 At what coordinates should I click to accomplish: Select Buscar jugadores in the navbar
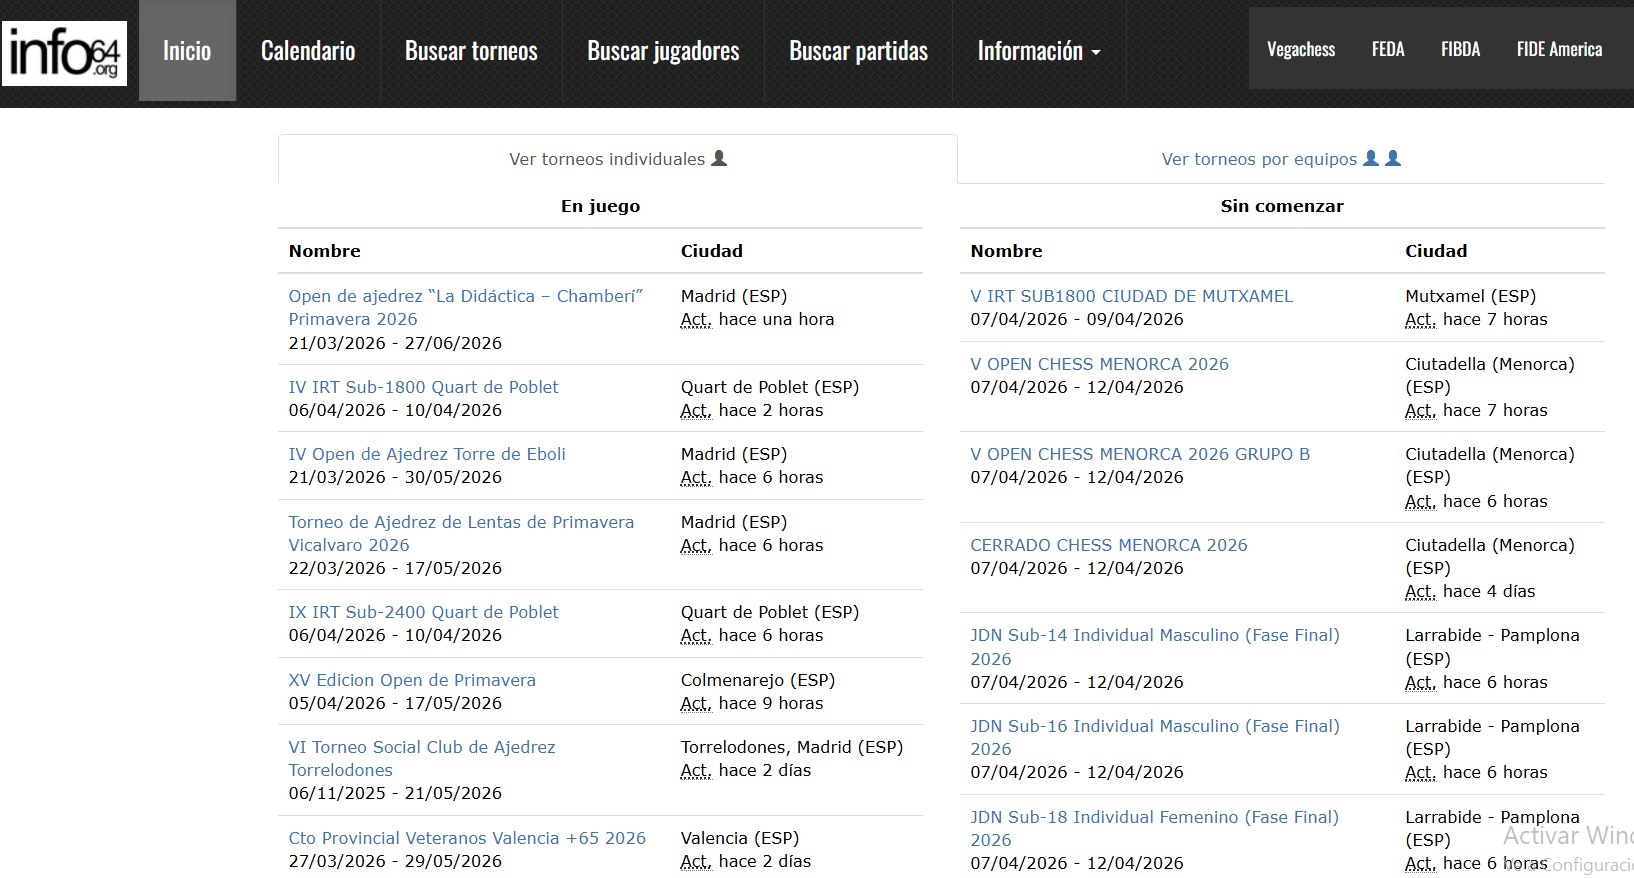[663, 51]
